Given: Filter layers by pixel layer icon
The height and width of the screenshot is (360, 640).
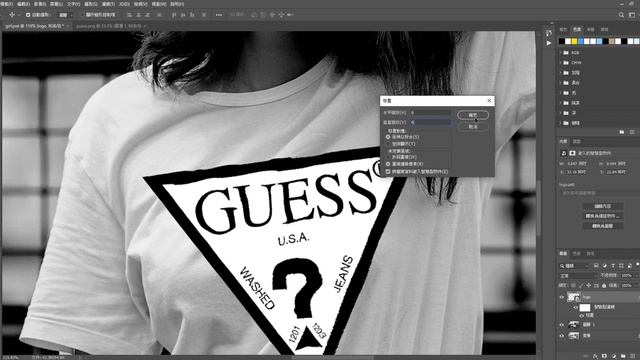Looking at the screenshot, I should (x=596, y=266).
